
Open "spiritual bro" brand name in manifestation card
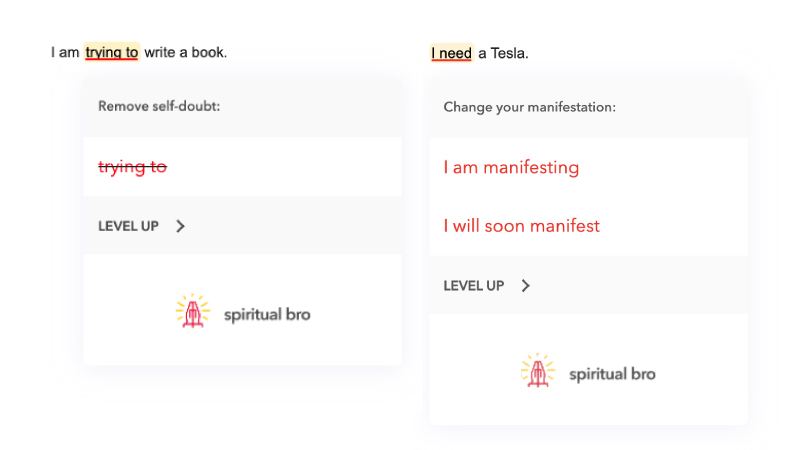[612, 374]
